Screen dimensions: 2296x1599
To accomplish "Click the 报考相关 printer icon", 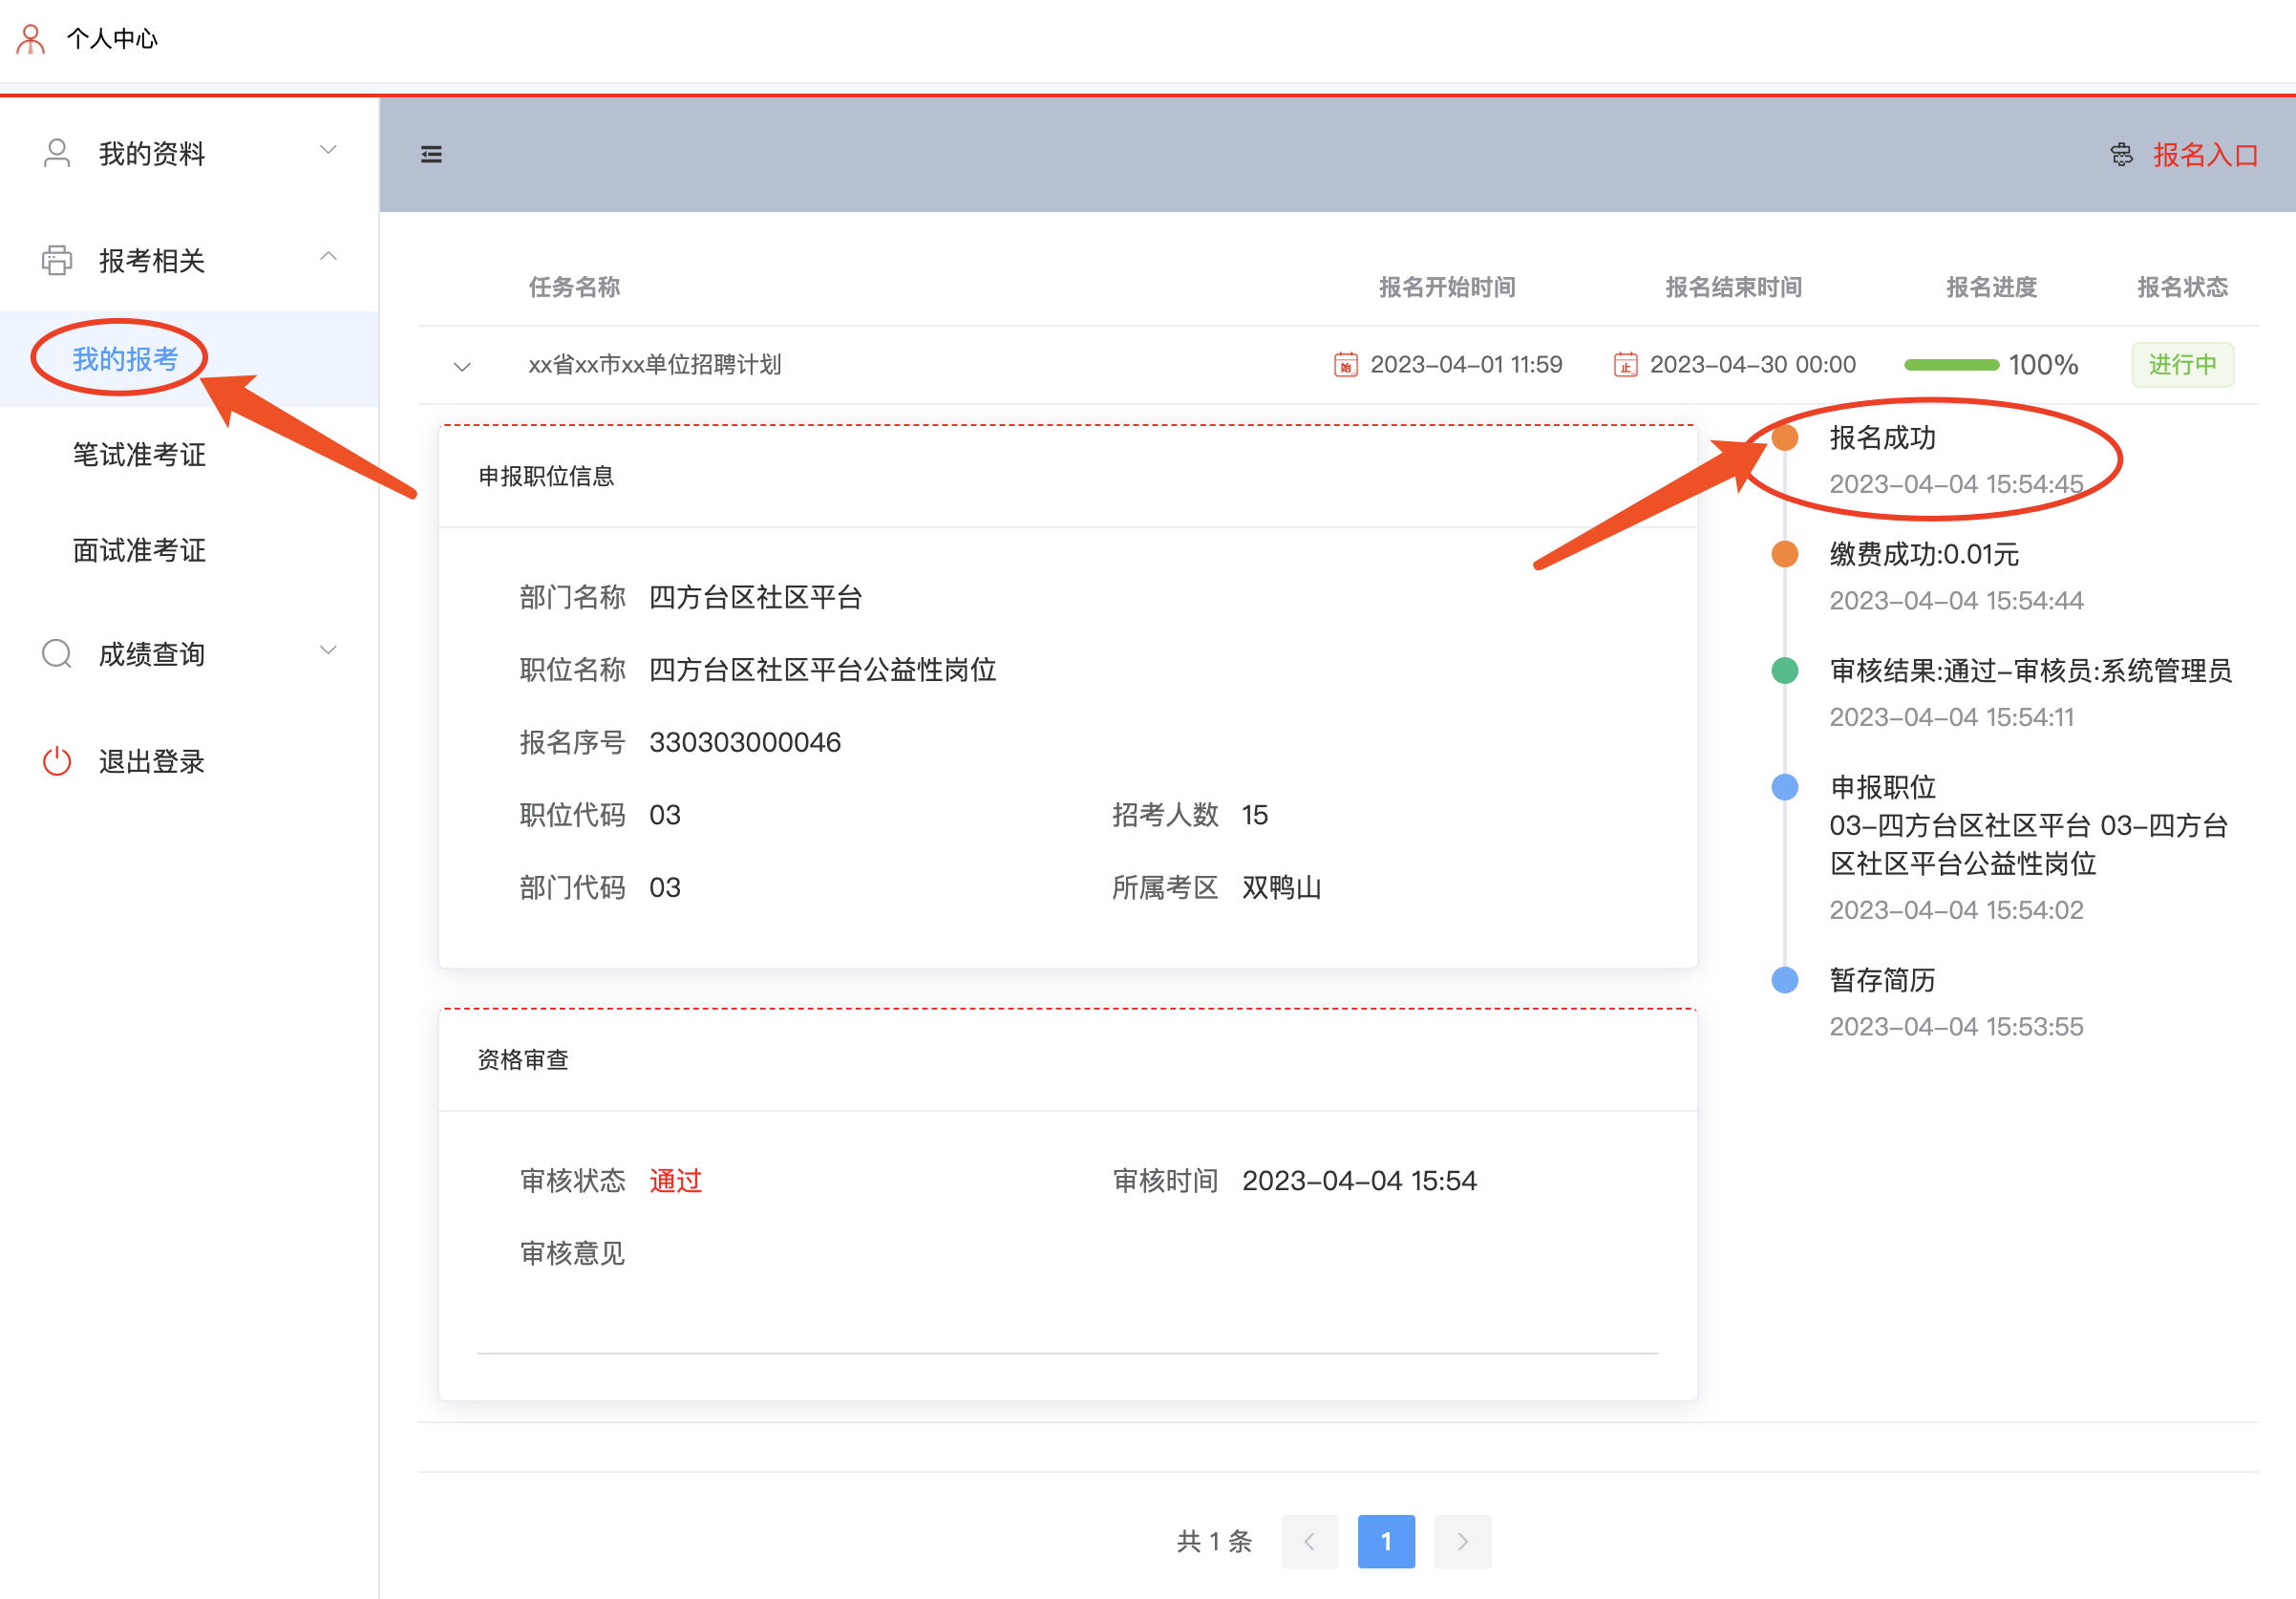I will click(x=57, y=260).
